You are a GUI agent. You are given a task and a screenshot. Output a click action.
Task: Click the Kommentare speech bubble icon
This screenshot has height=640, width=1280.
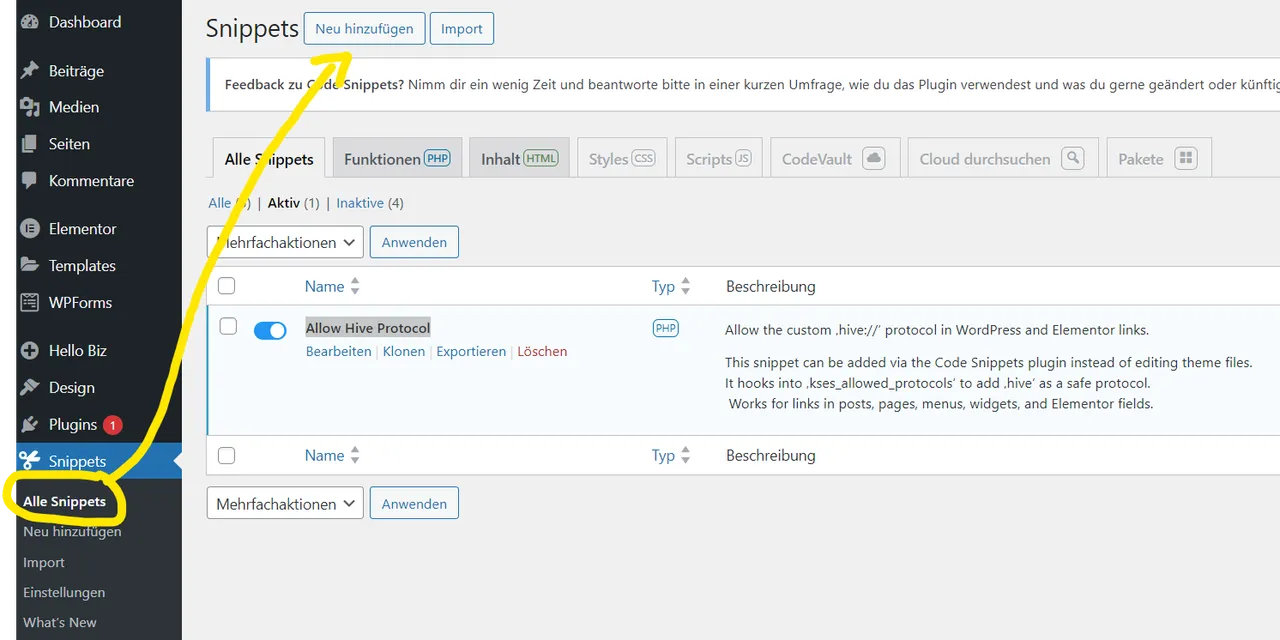tap(30, 181)
